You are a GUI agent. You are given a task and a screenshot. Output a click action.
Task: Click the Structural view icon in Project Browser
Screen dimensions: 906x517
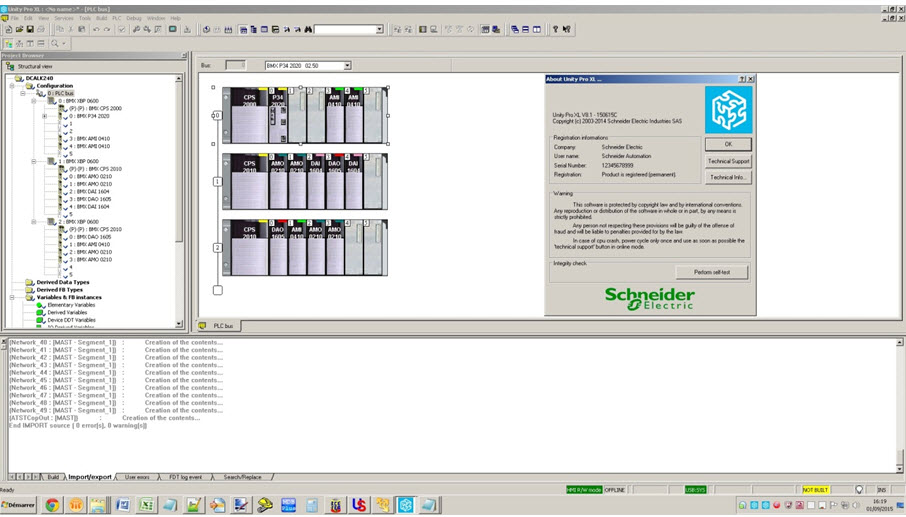click(x=10, y=66)
